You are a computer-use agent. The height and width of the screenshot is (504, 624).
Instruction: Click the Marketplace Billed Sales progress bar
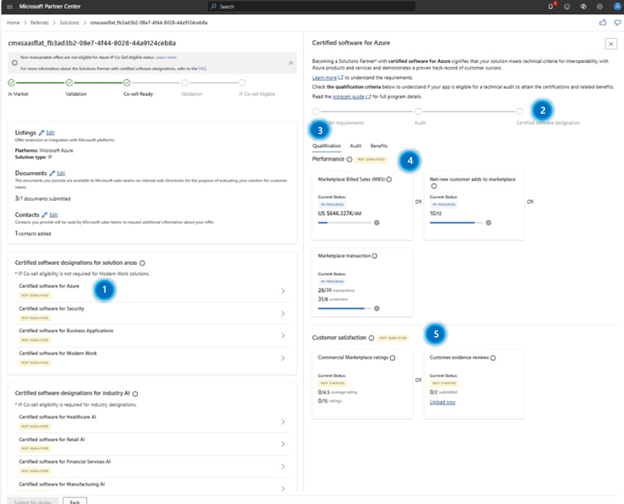[x=346, y=223]
